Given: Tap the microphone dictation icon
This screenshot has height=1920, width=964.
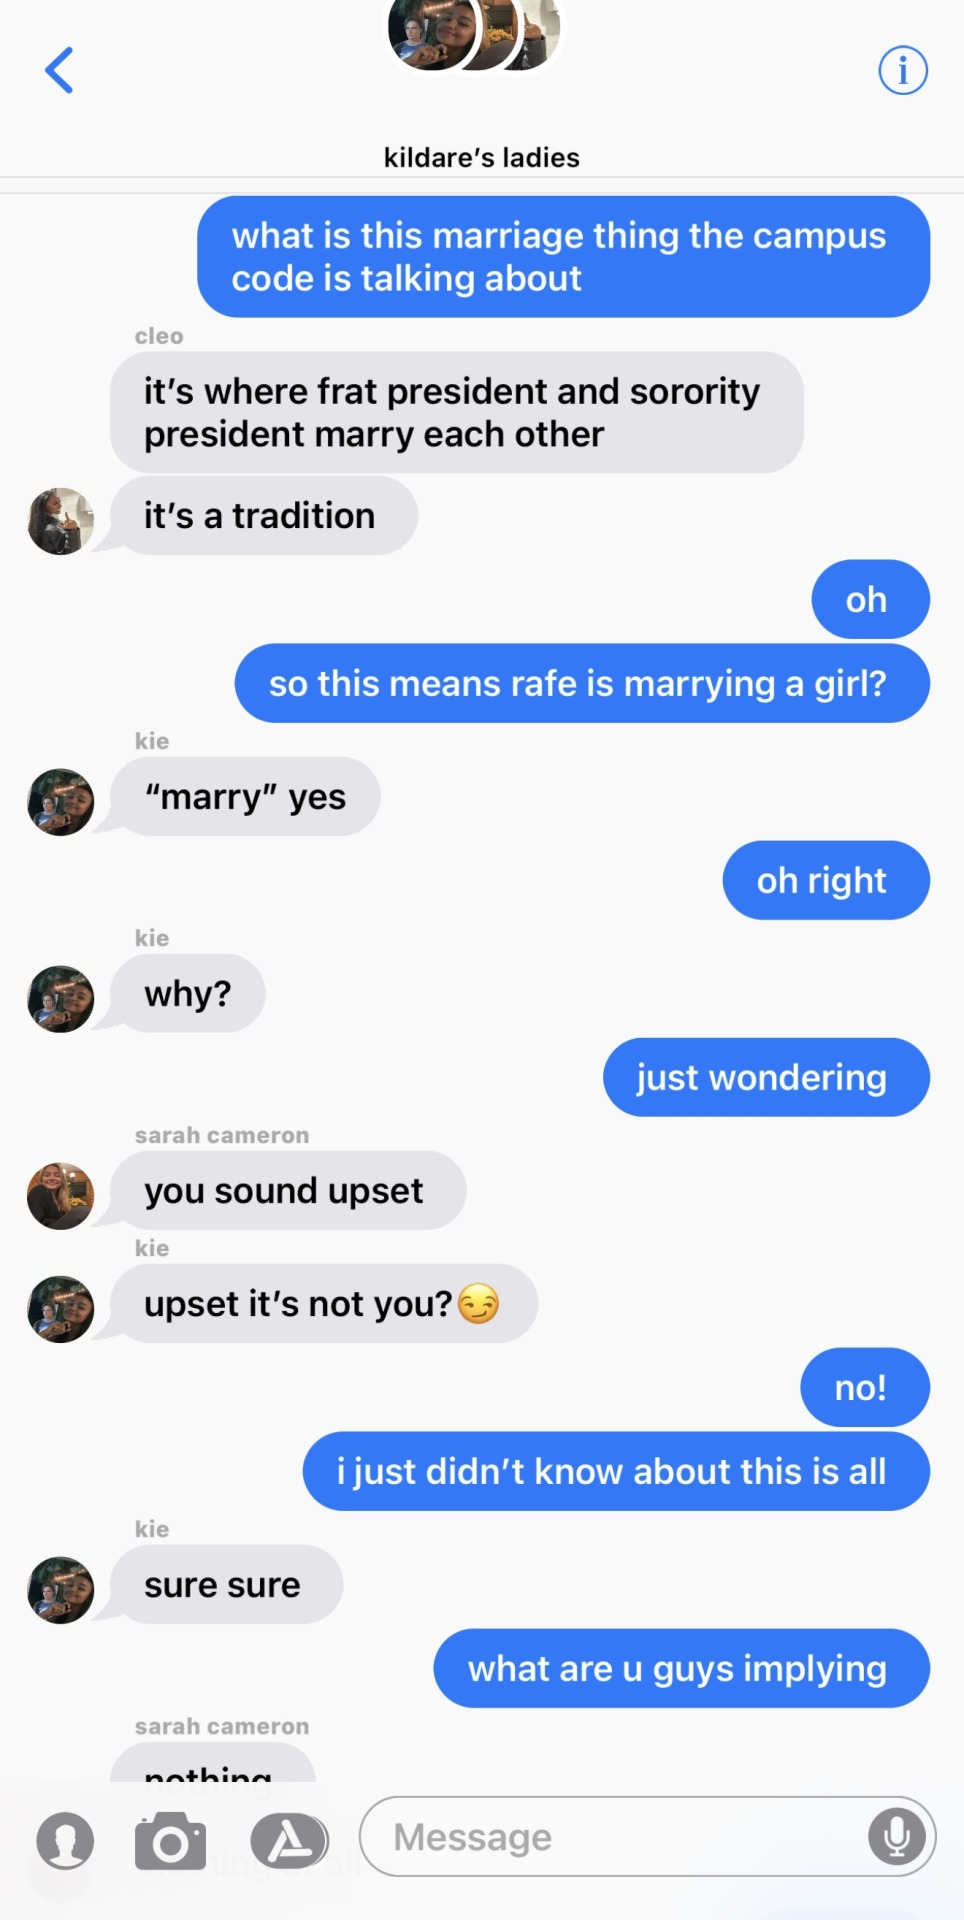Looking at the screenshot, I should point(897,1837).
